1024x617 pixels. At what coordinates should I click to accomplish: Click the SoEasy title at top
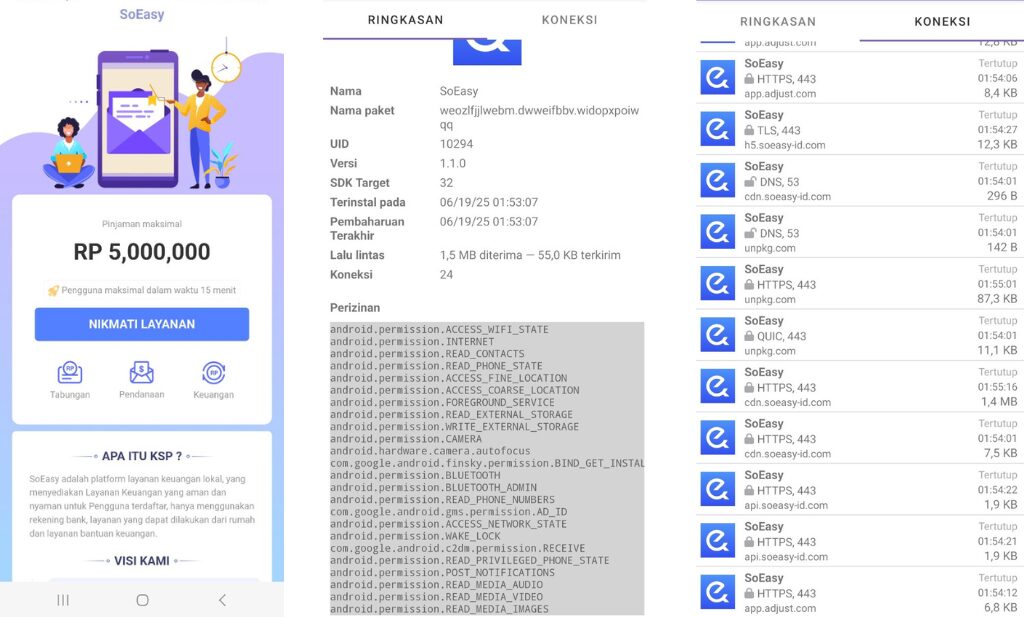click(x=142, y=14)
